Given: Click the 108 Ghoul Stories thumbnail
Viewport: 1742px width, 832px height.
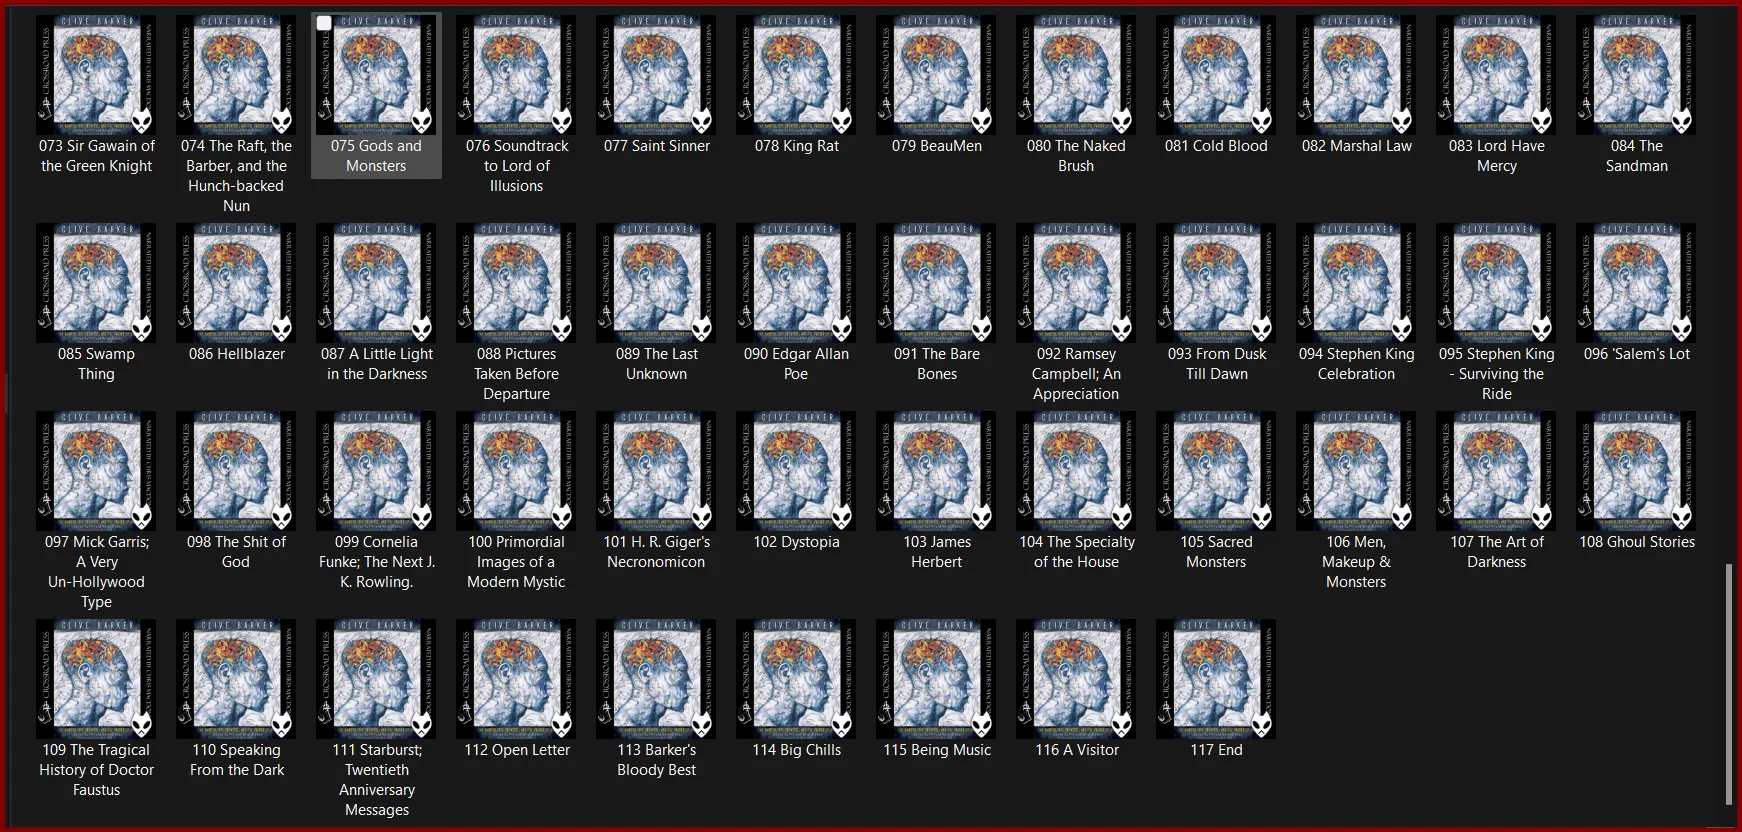Looking at the screenshot, I should coord(1636,471).
